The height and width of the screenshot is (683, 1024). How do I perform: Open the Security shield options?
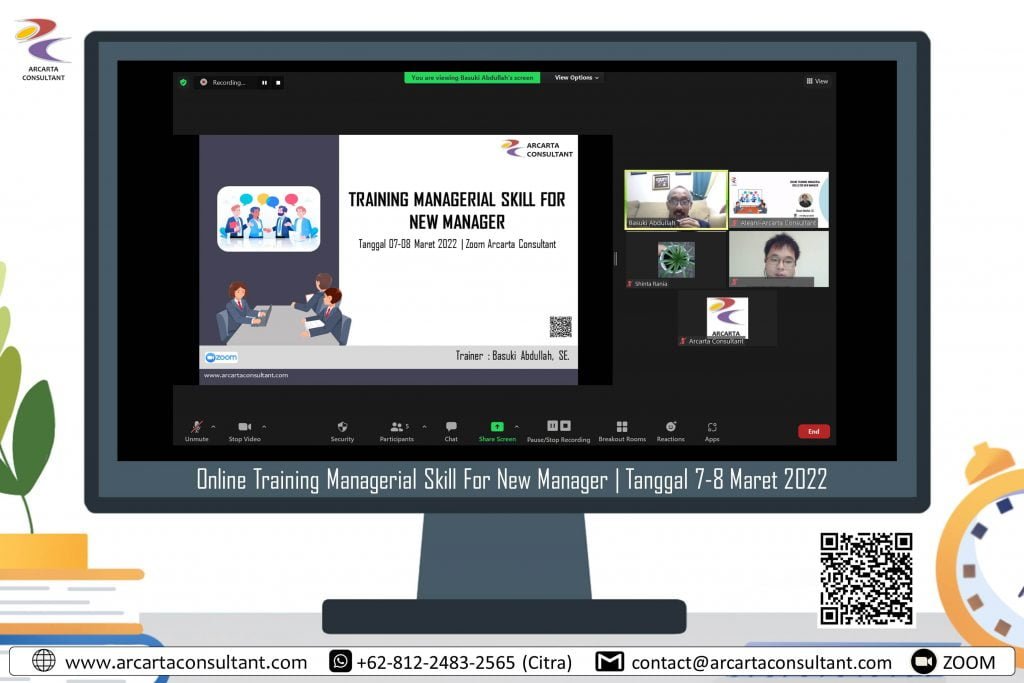tap(342, 427)
